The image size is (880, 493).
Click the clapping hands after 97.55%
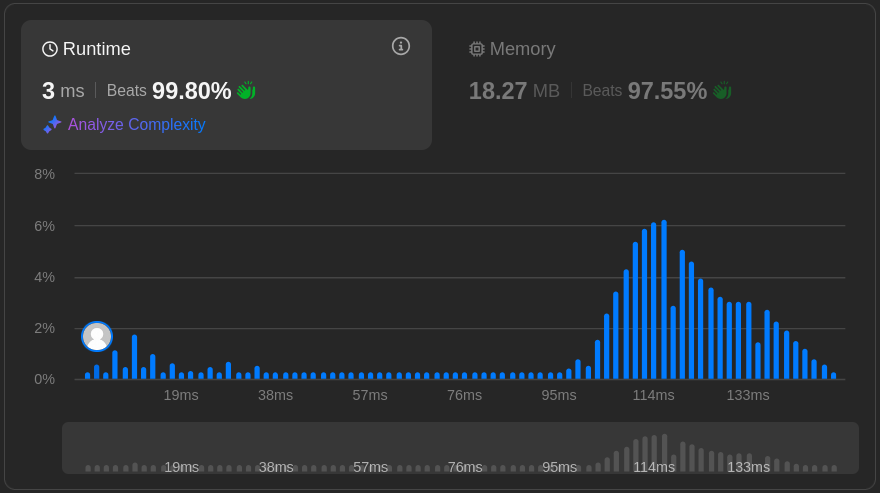[x=722, y=90]
